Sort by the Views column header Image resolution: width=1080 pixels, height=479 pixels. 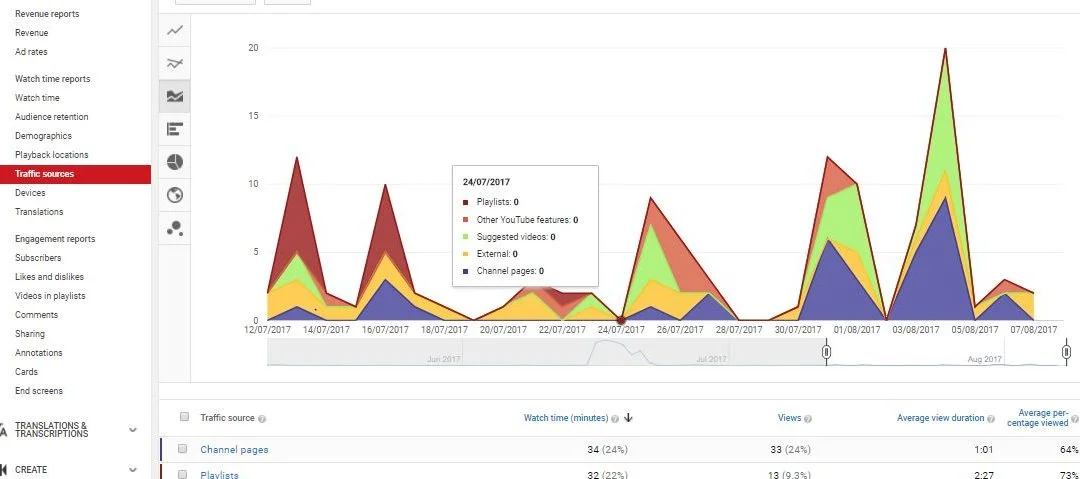pos(789,418)
